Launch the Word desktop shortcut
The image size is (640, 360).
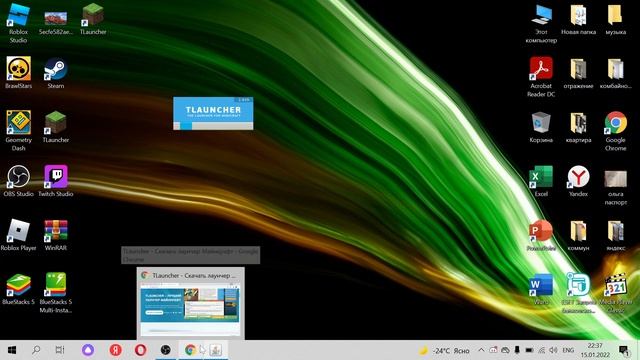[x=541, y=289]
